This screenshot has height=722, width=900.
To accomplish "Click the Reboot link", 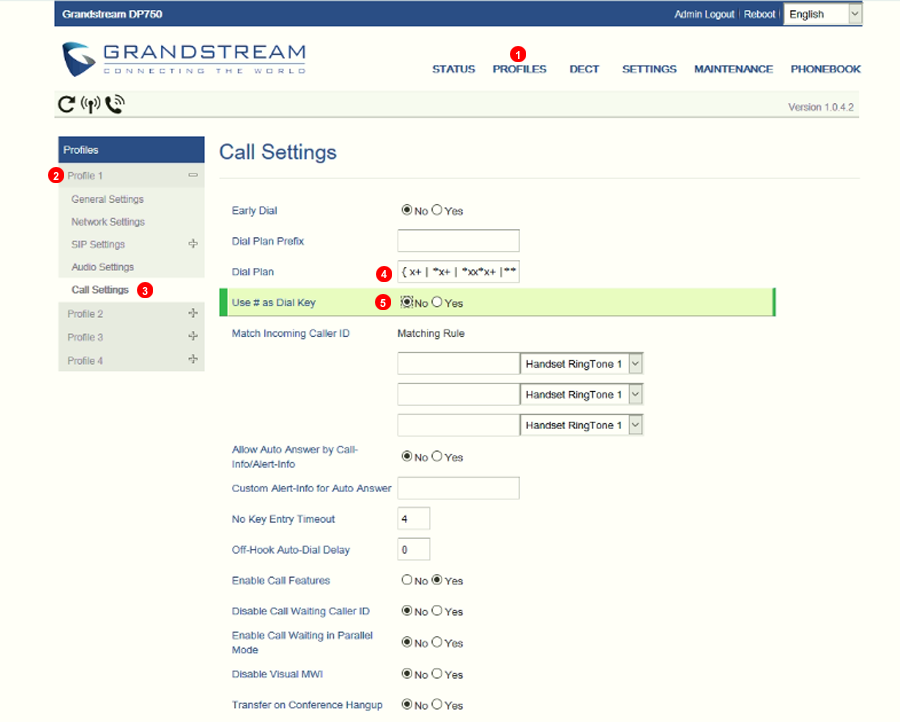I will click(759, 14).
